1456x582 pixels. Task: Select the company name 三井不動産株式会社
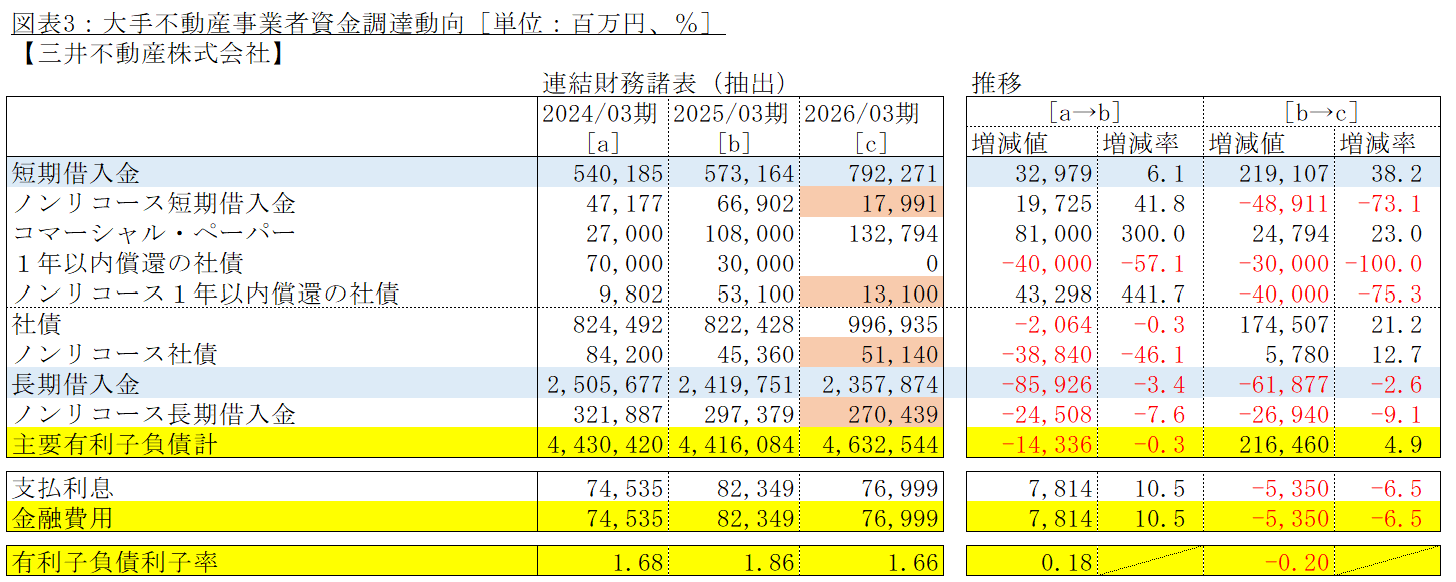click(x=153, y=52)
